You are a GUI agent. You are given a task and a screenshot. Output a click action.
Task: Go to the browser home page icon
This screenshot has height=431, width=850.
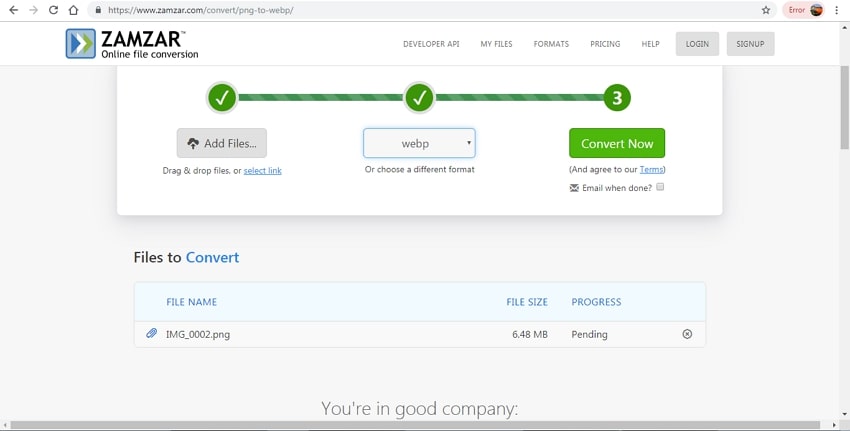(x=73, y=10)
